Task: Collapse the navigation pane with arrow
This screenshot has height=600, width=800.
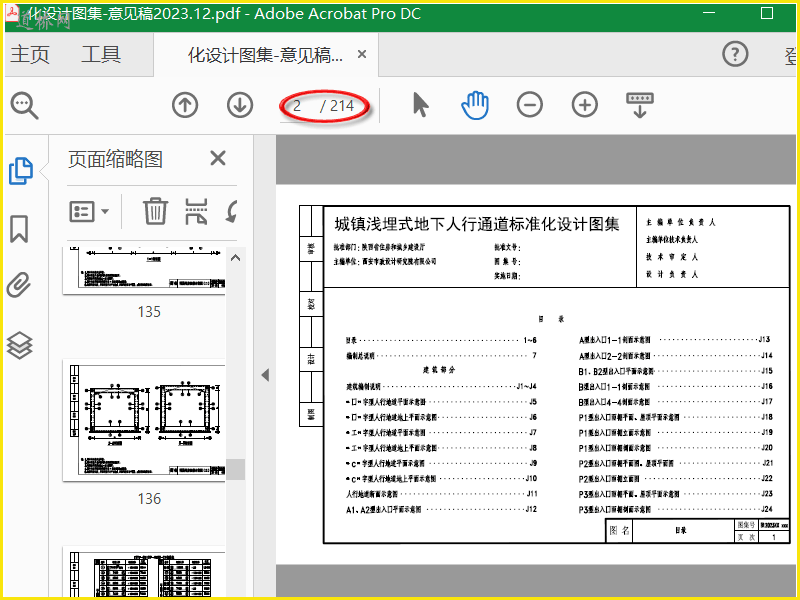Action: (x=265, y=376)
